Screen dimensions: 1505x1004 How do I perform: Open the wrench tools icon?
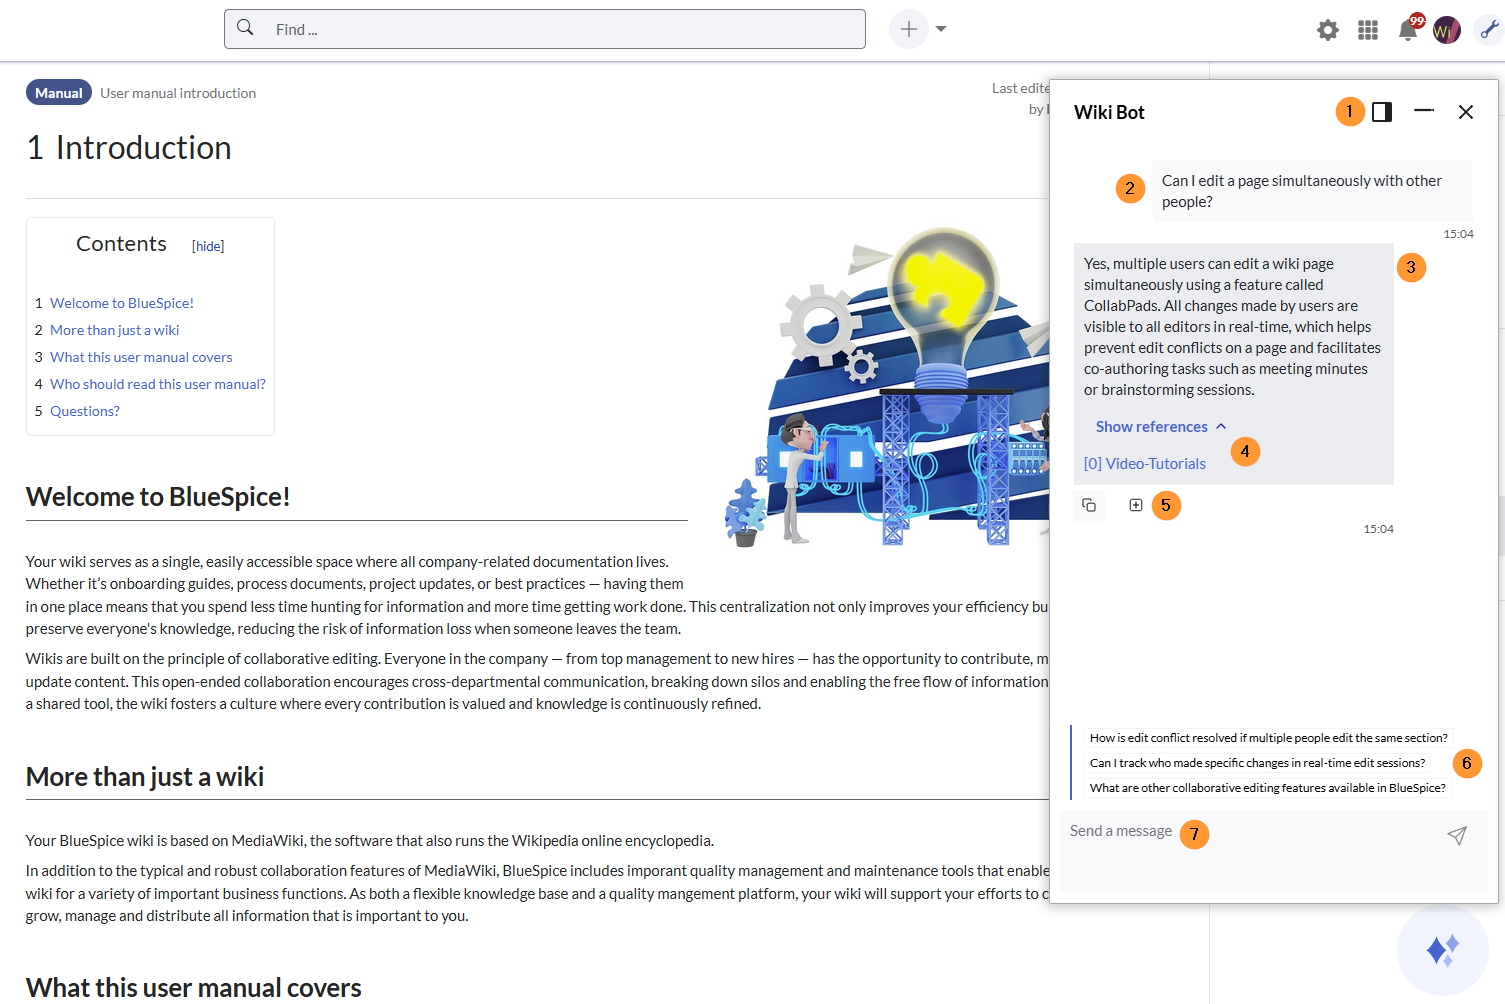[1489, 30]
